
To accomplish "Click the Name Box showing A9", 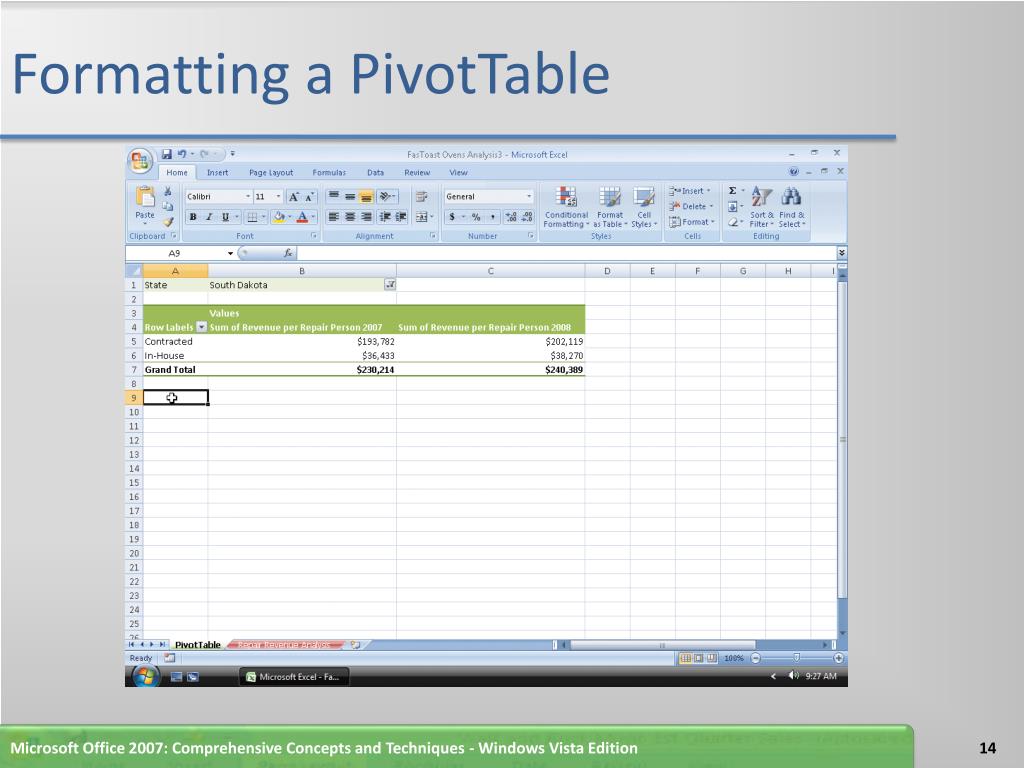I will tap(174, 253).
